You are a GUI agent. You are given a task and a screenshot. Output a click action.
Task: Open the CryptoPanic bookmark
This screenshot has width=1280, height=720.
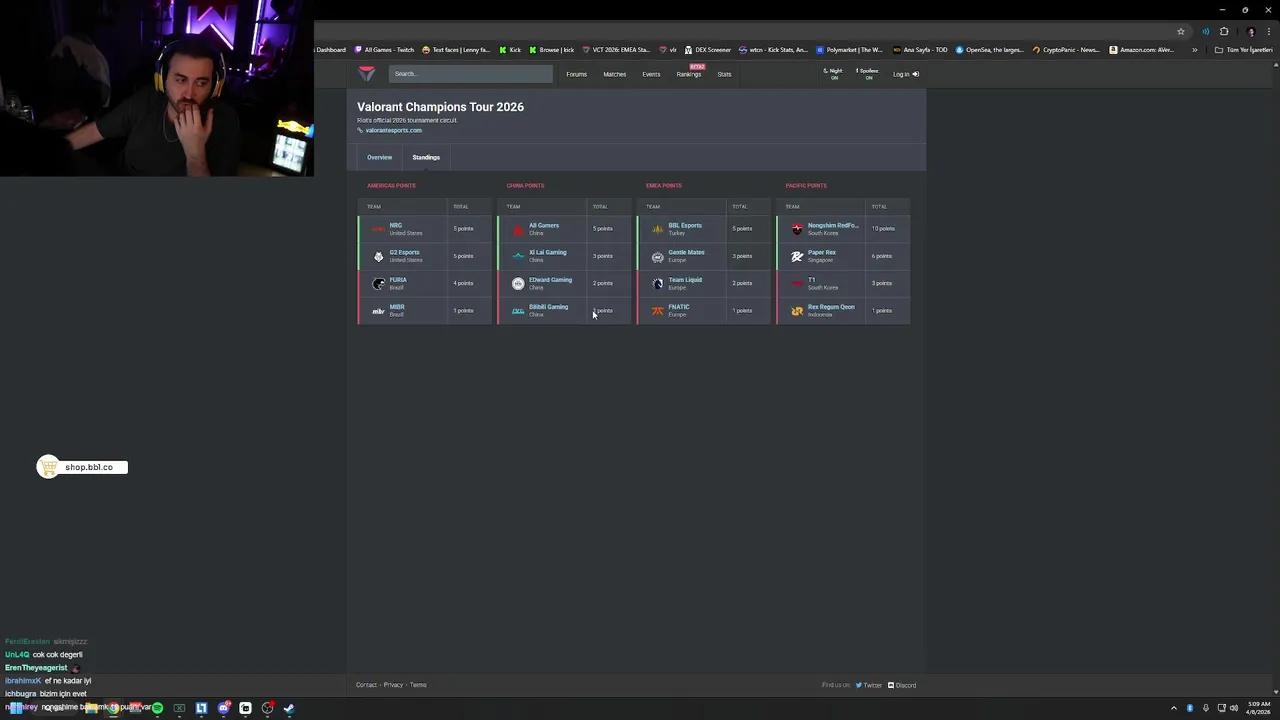1066,50
